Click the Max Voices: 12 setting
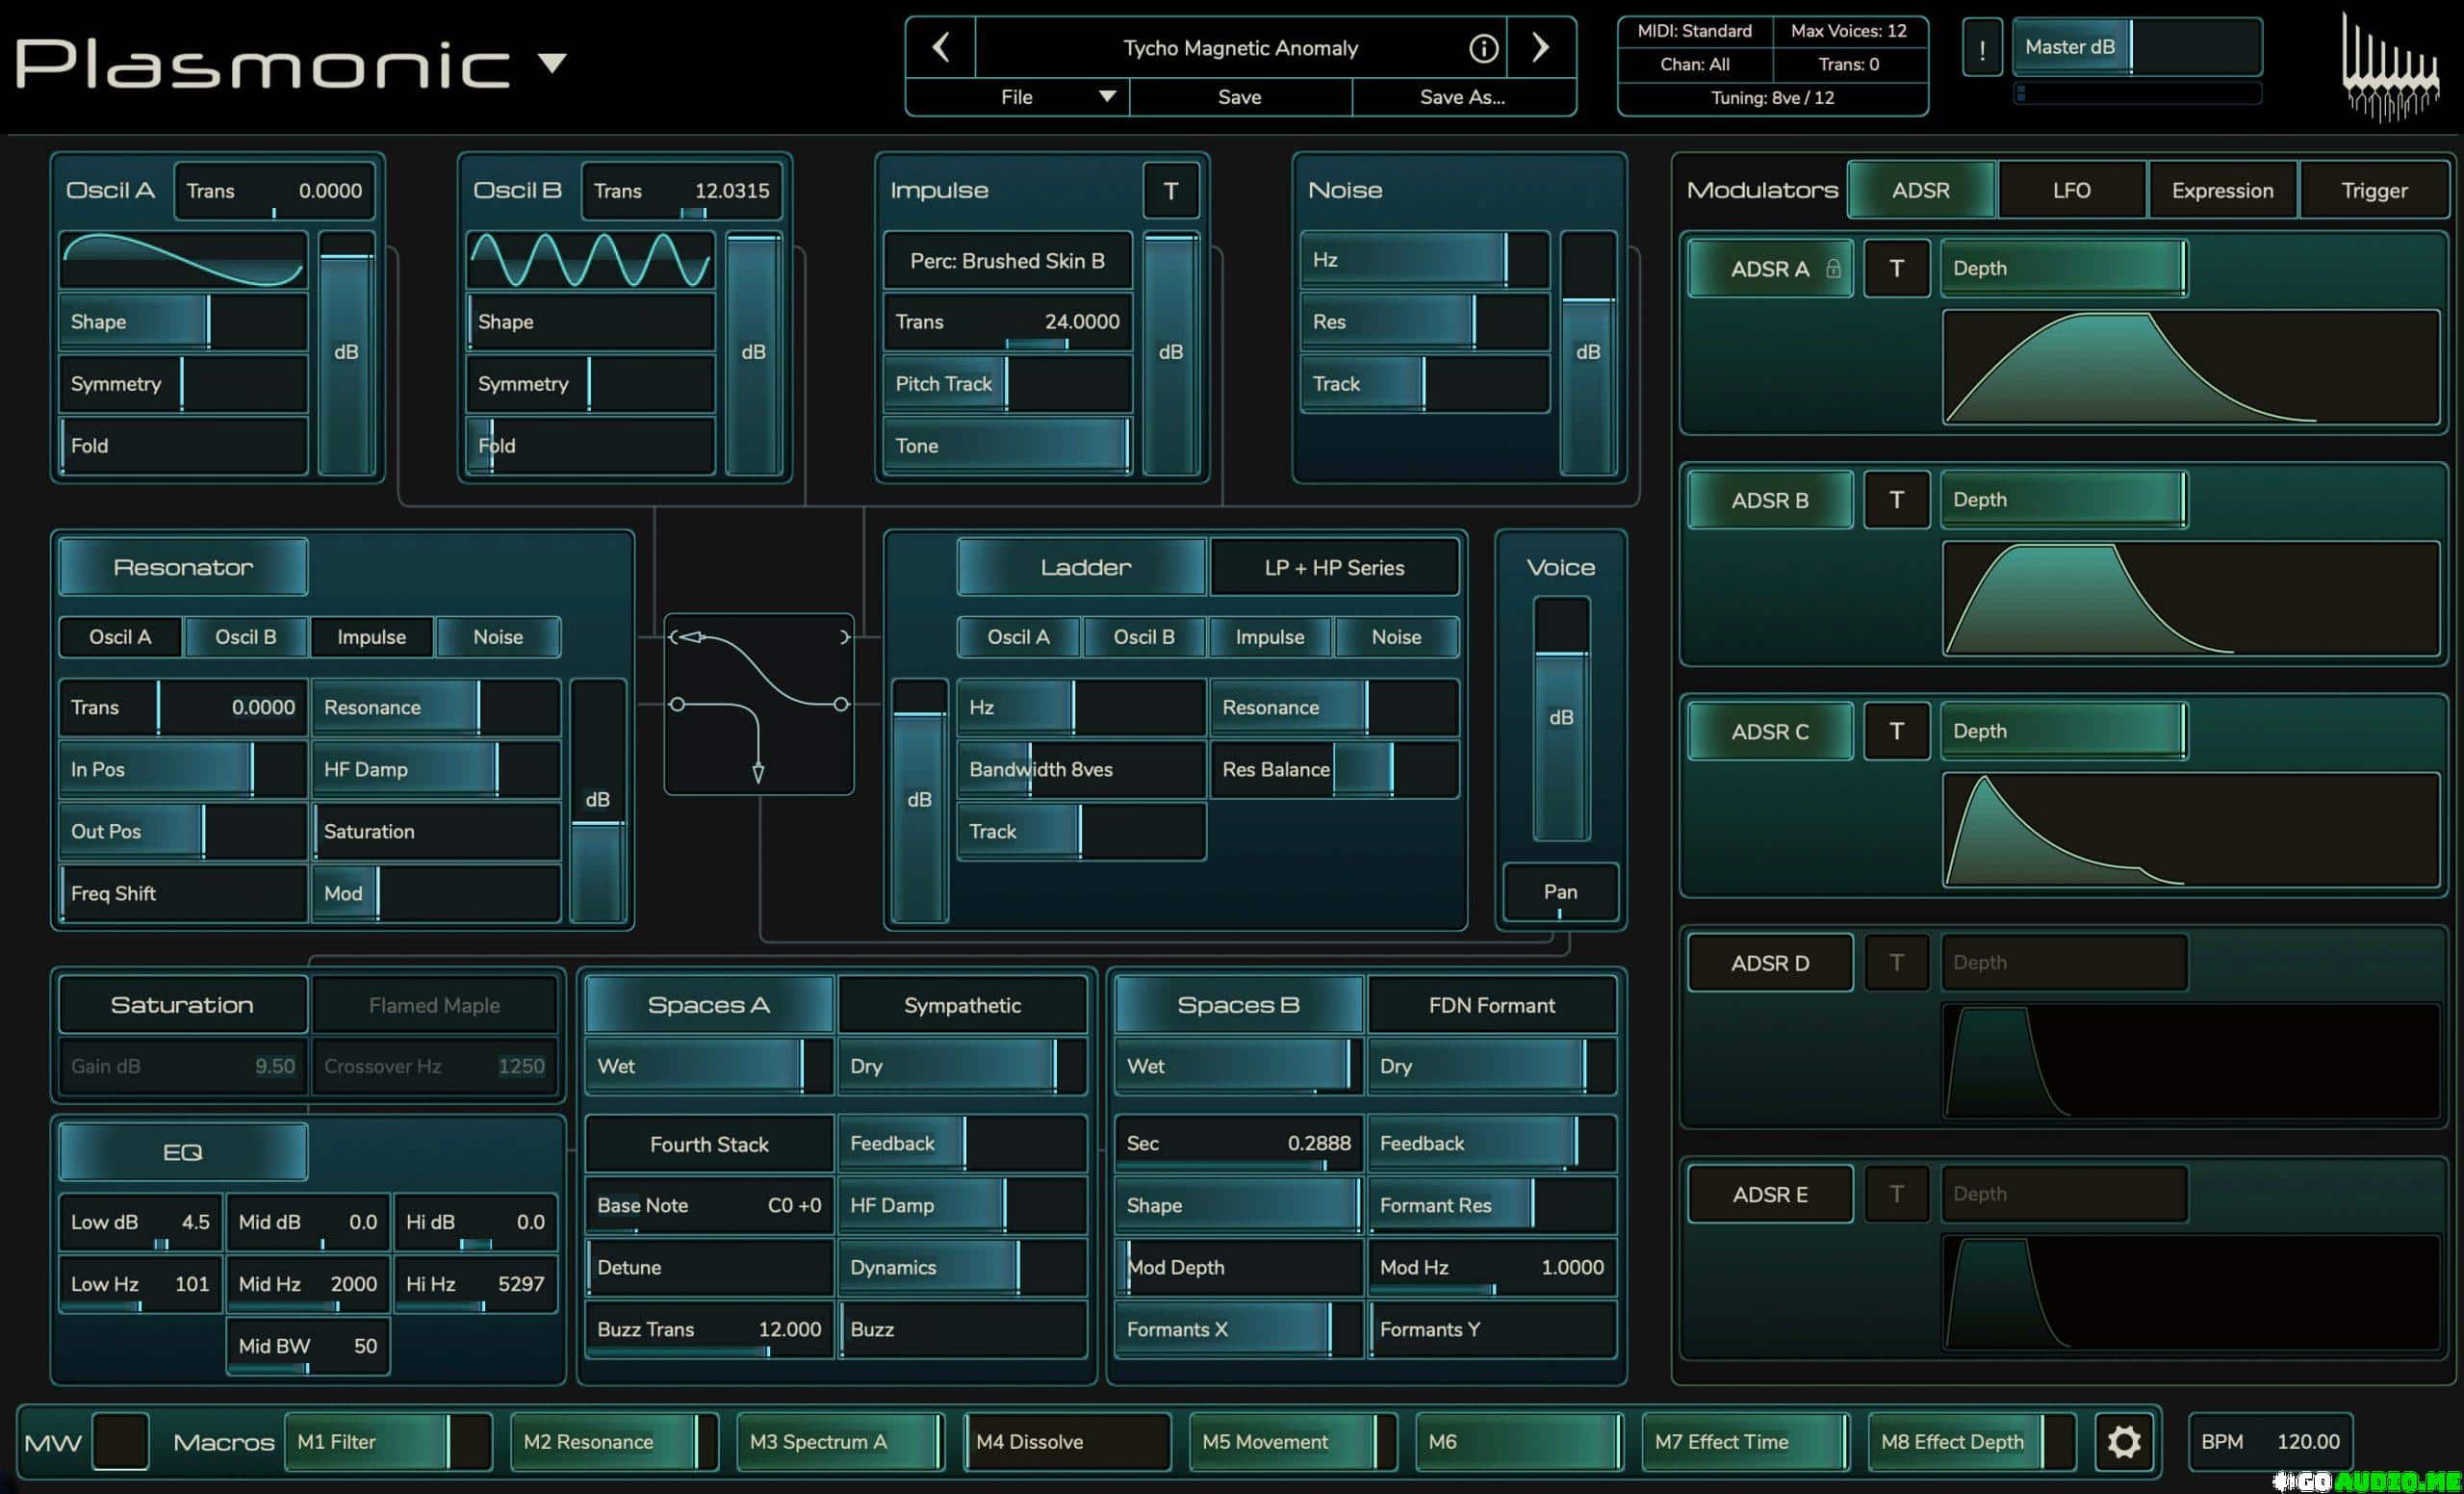 (x=1848, y=31)
